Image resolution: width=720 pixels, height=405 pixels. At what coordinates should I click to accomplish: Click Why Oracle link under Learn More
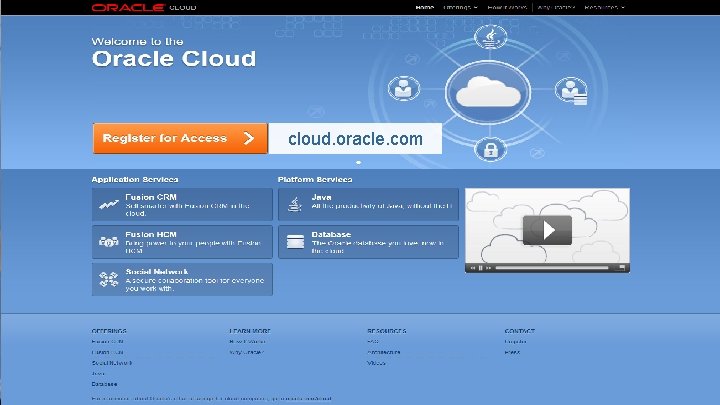pyautogui.click(x=247, y=352)
